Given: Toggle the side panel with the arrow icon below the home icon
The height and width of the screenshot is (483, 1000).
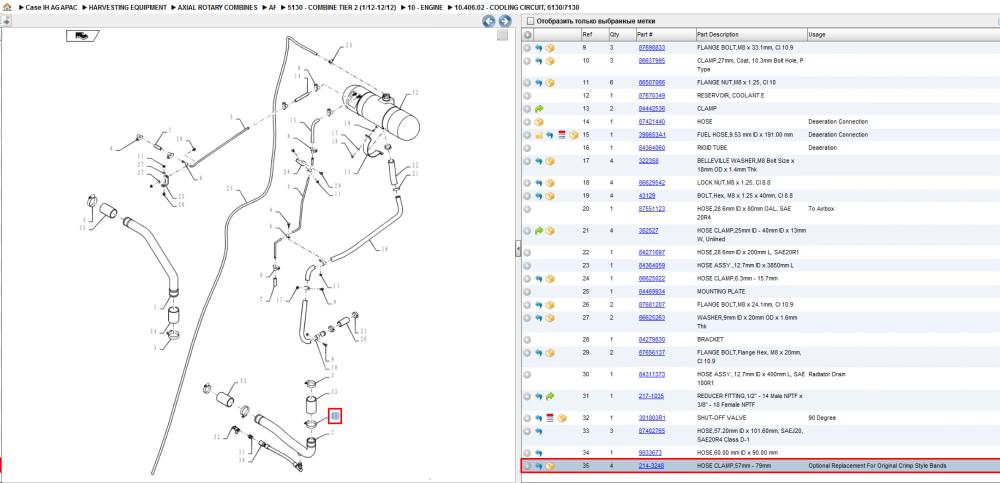Looking at the screenshot, I should (x=5, y=20).
